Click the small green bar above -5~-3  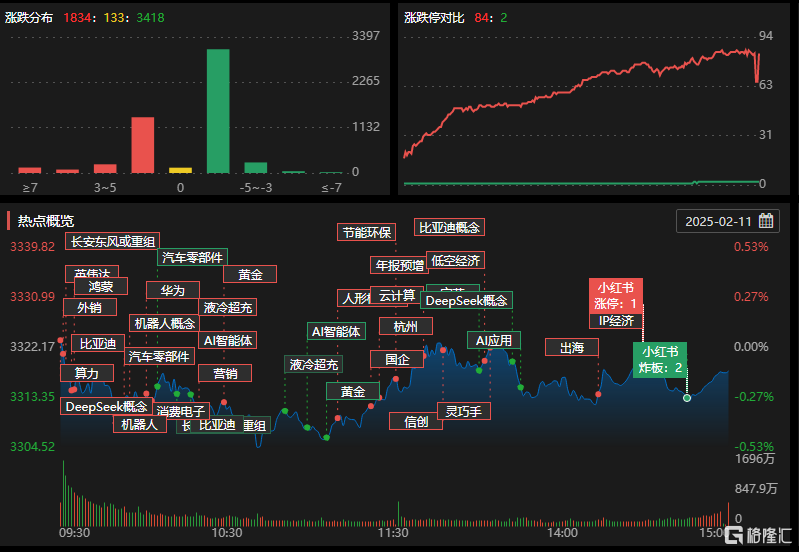pyautogui.click(x=256, y=168)
